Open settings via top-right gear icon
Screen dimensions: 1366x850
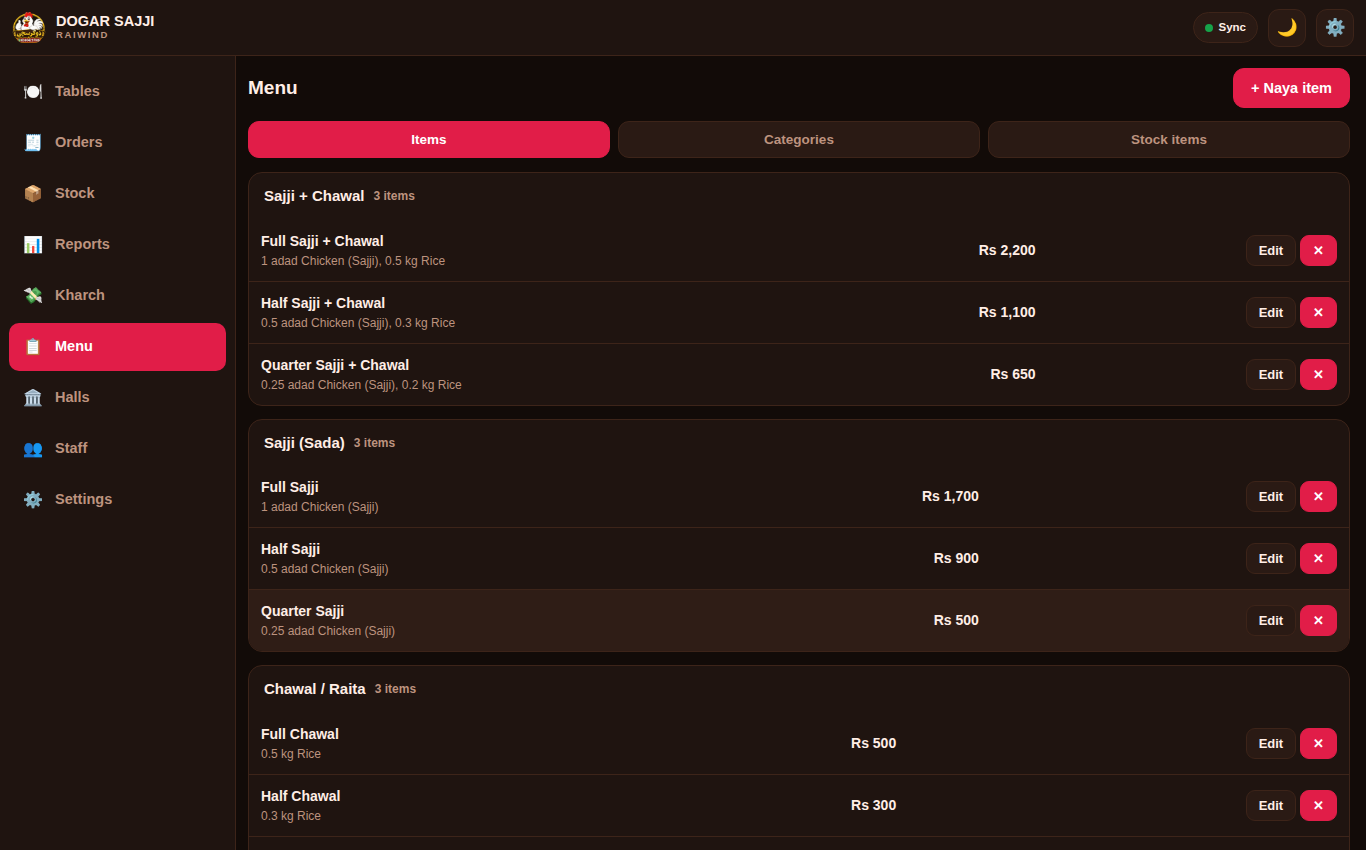coord(1335,28)
